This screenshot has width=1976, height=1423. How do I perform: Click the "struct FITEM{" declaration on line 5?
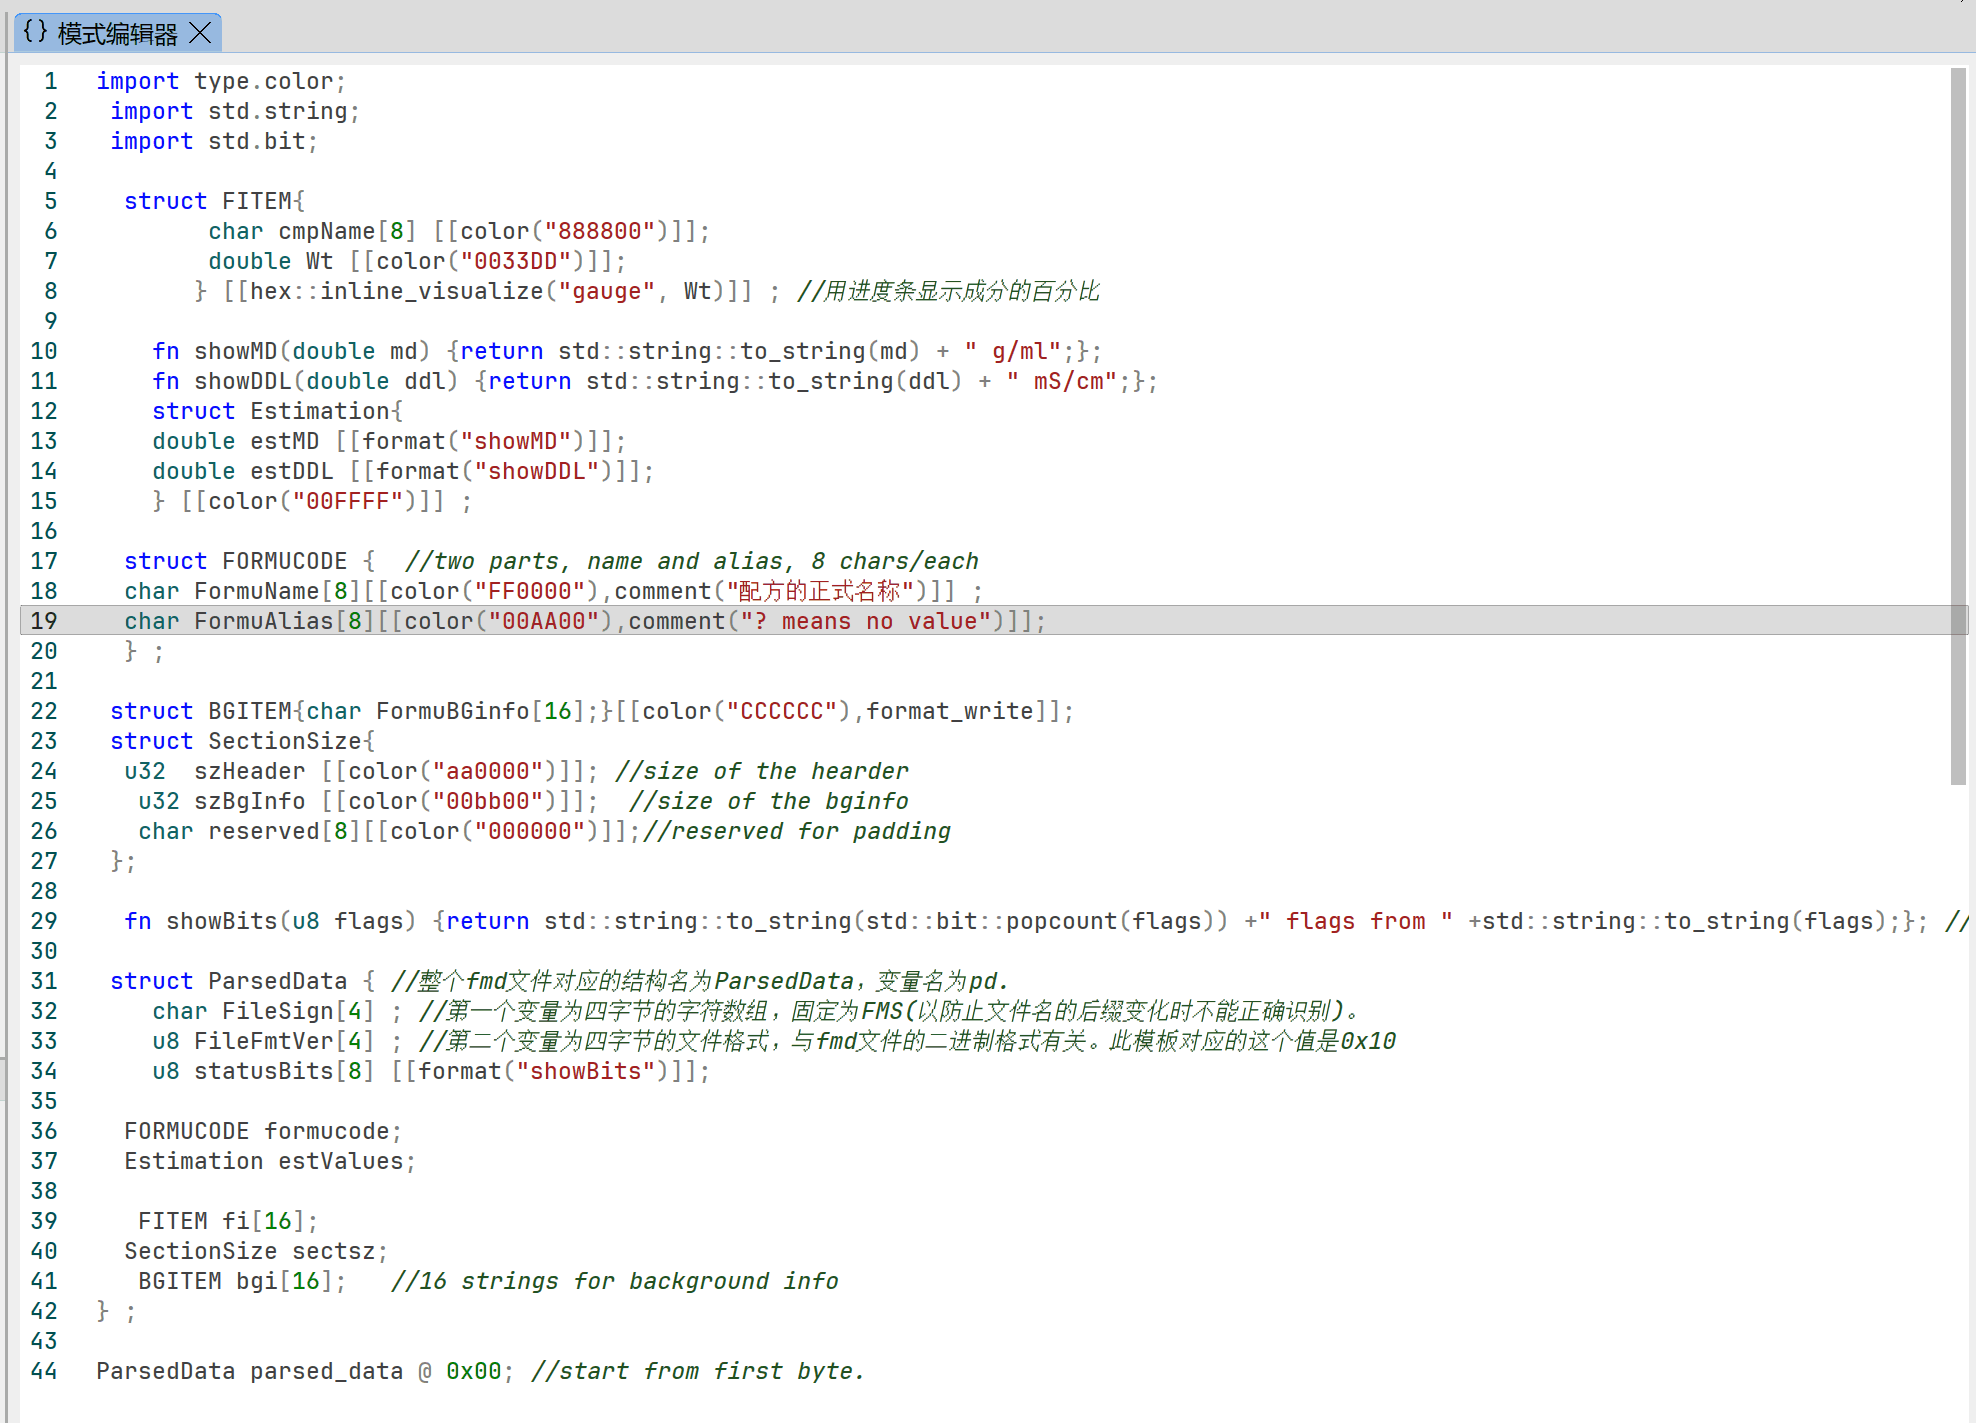(214, 201)
